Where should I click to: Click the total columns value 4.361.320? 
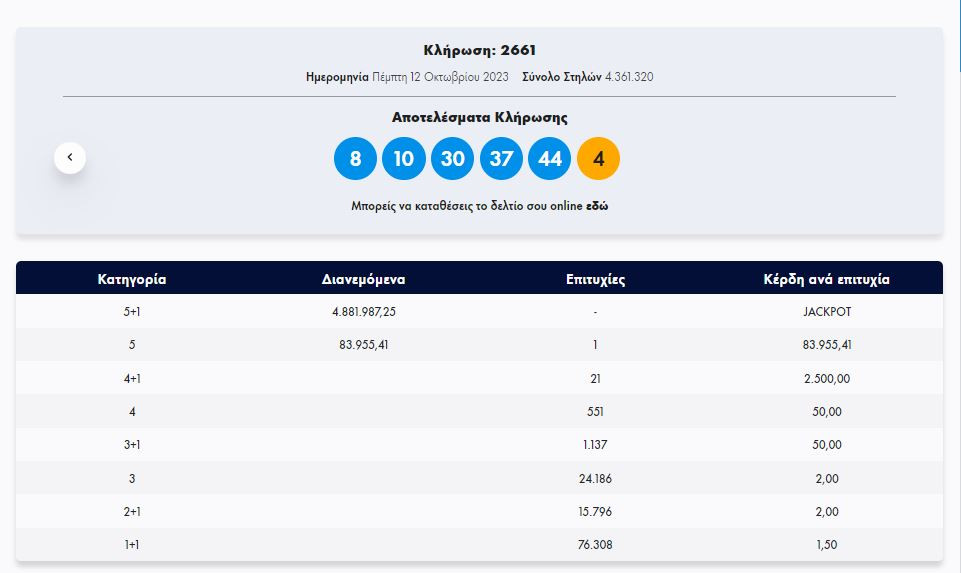[629, 77]
